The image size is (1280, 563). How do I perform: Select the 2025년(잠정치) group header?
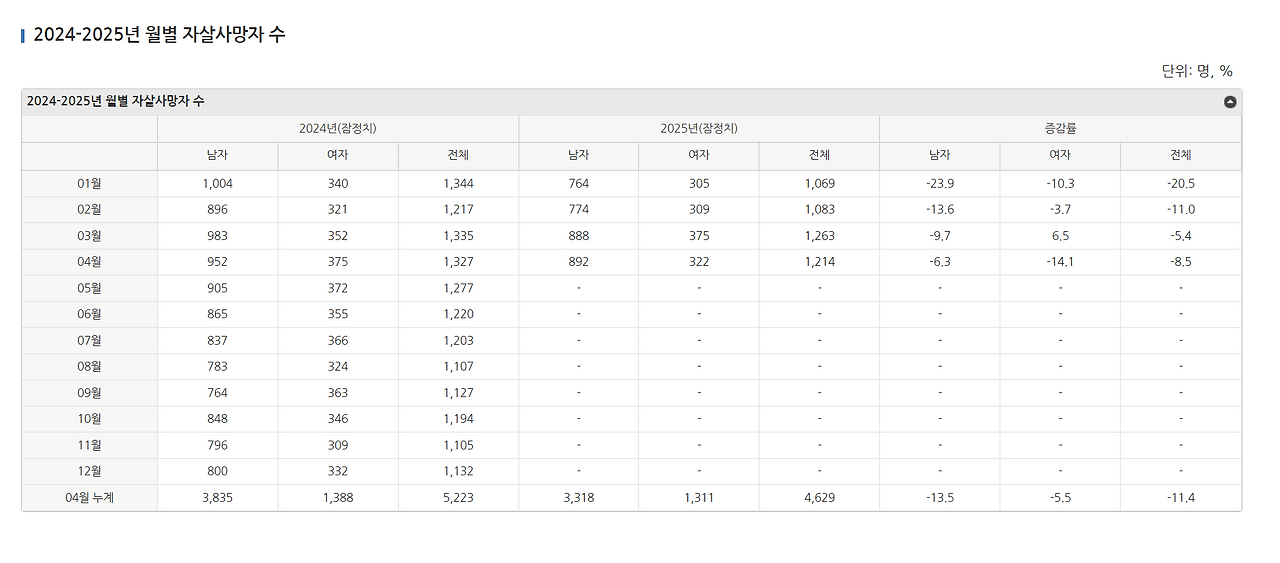[699, 129]
